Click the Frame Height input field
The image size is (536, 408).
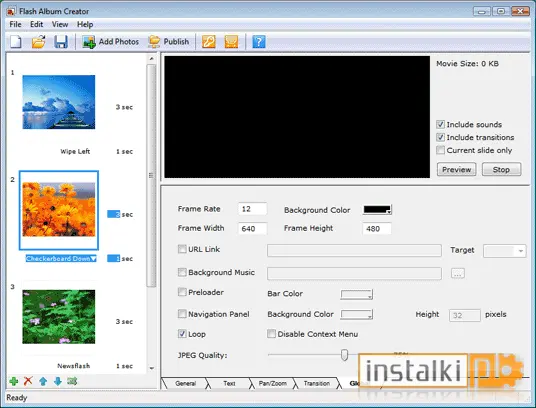click(377, 228)
